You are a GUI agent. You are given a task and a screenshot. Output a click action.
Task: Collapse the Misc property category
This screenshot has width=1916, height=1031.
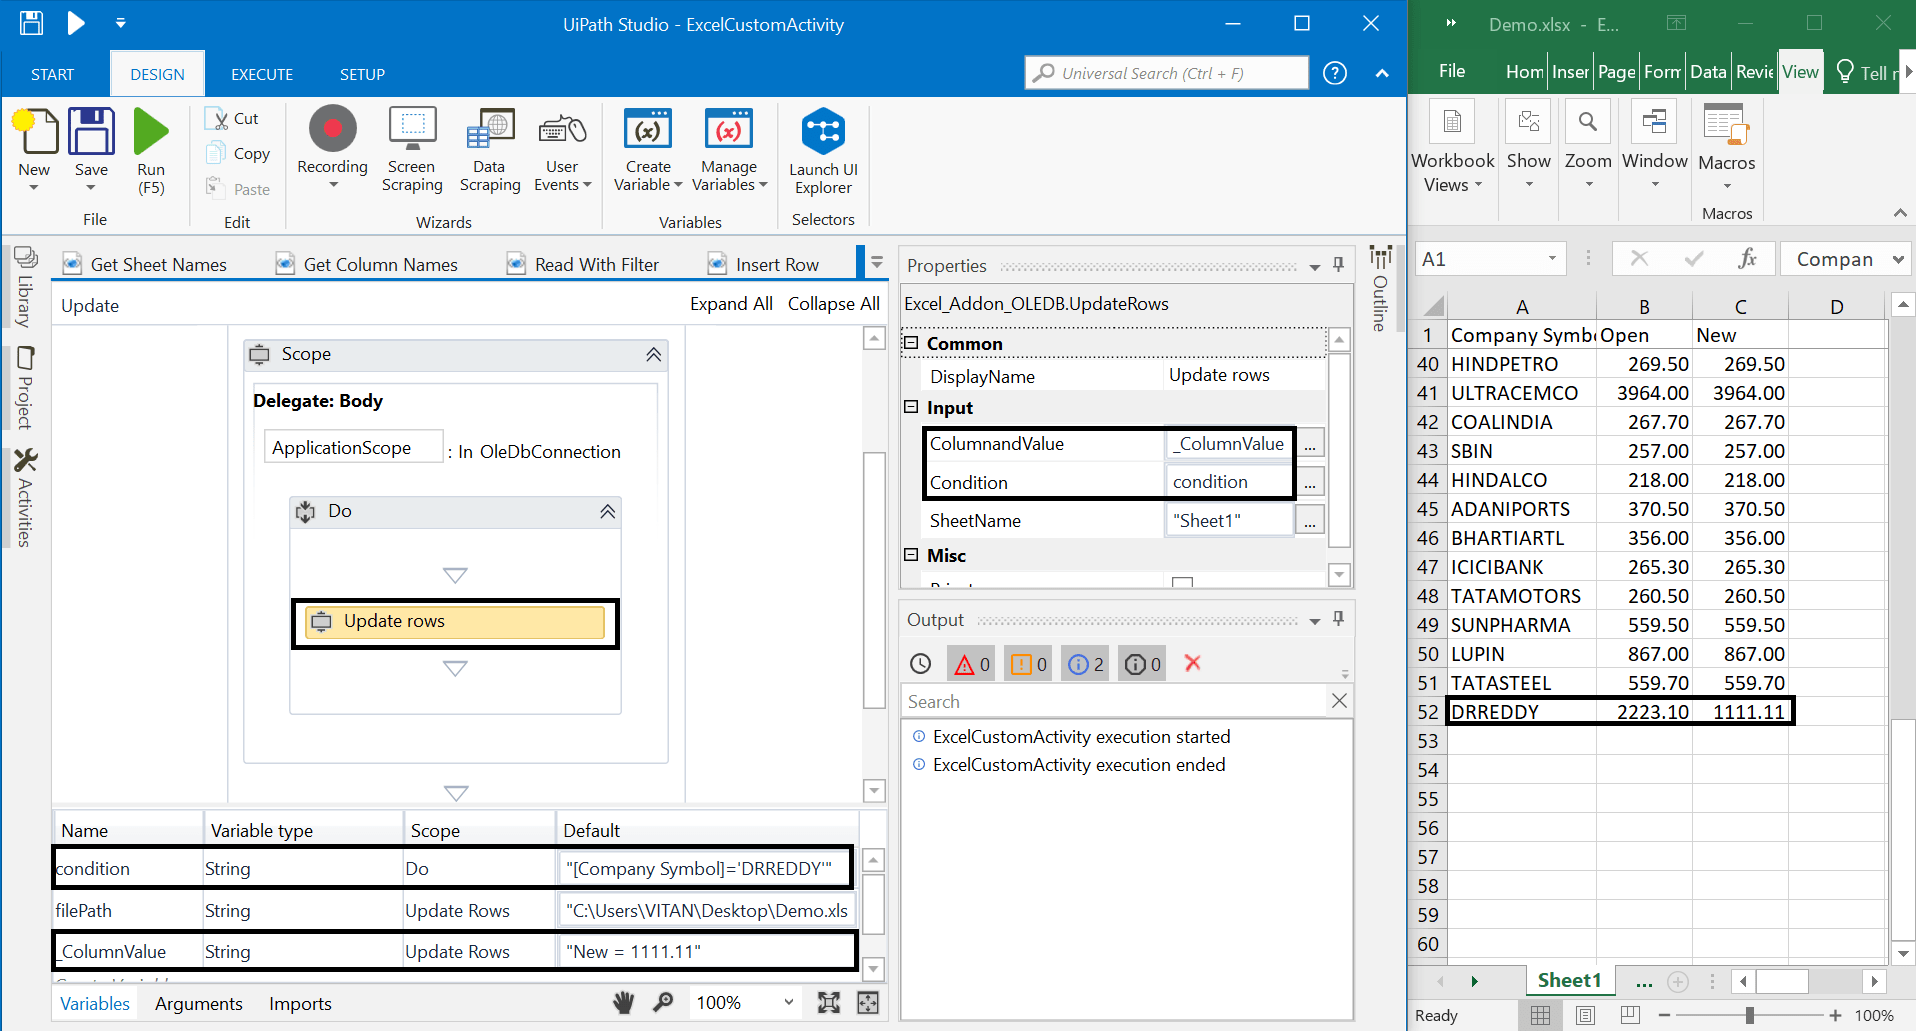pos(911,554)
